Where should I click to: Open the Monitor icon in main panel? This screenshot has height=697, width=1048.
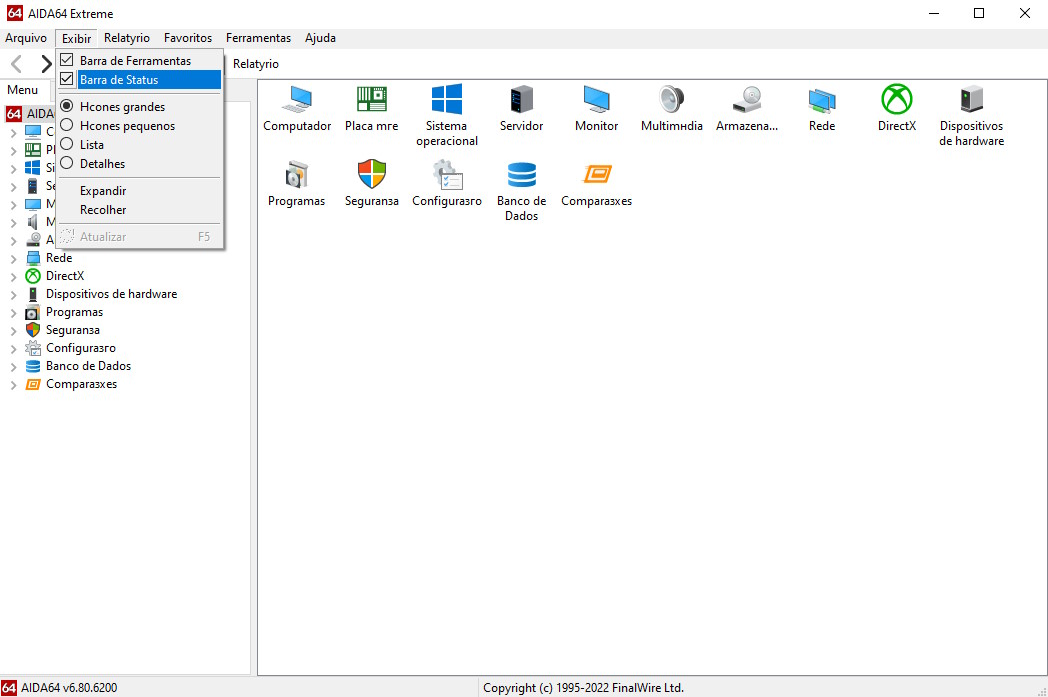pos(596,100)
